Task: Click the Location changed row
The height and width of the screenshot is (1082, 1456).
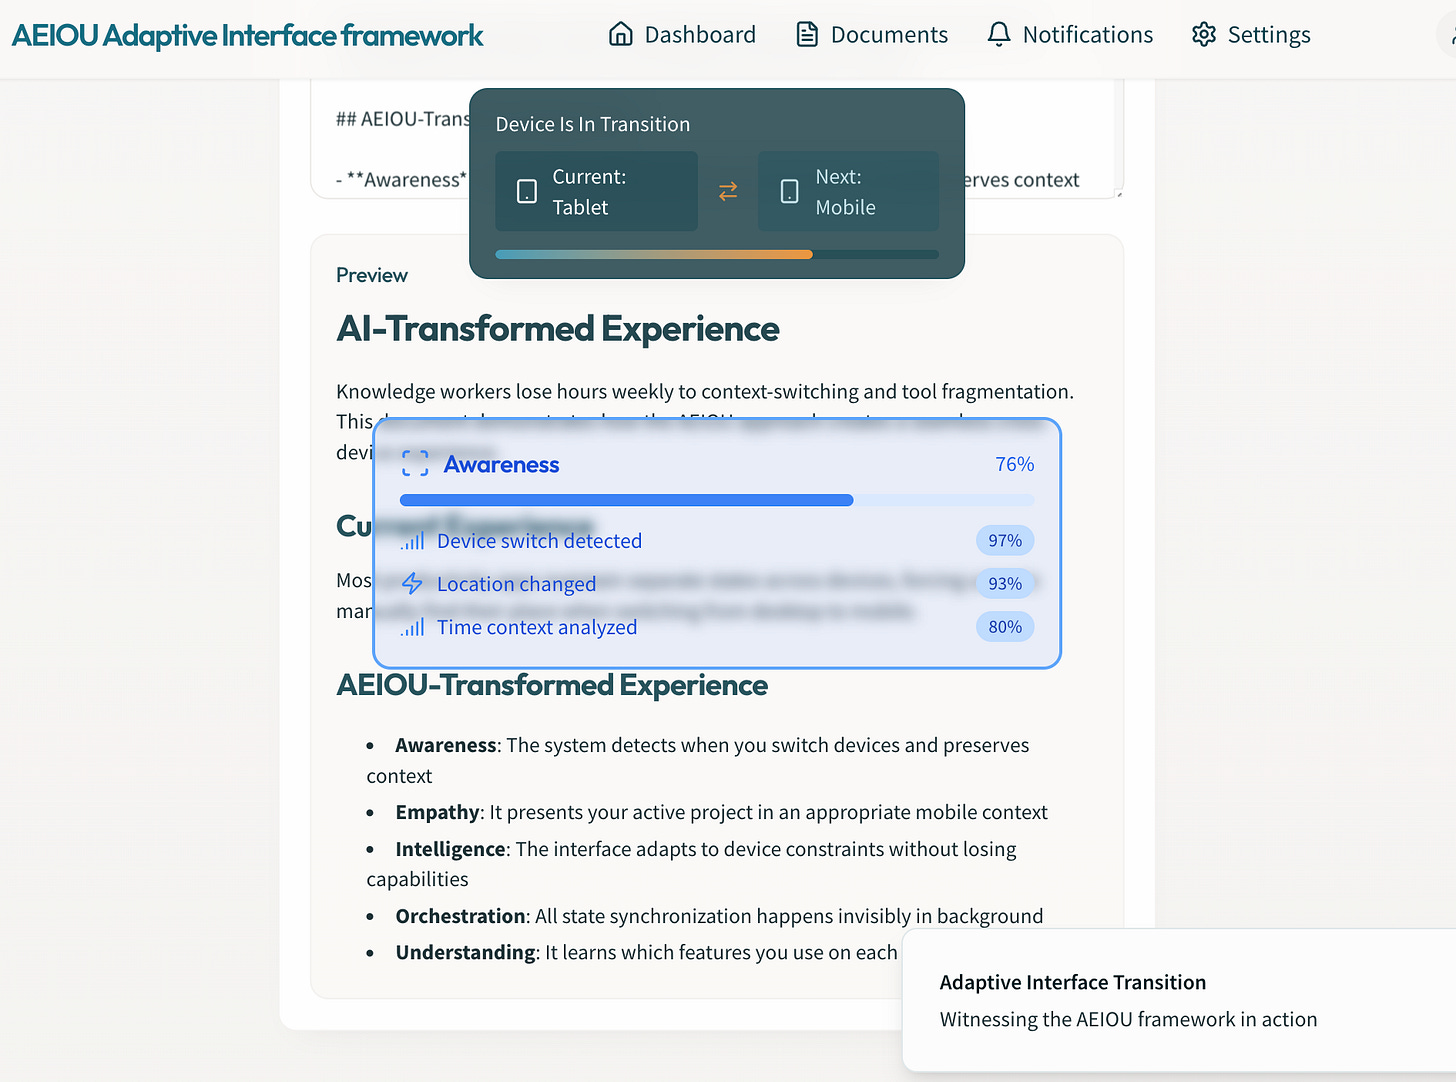Action: (717, 584)
